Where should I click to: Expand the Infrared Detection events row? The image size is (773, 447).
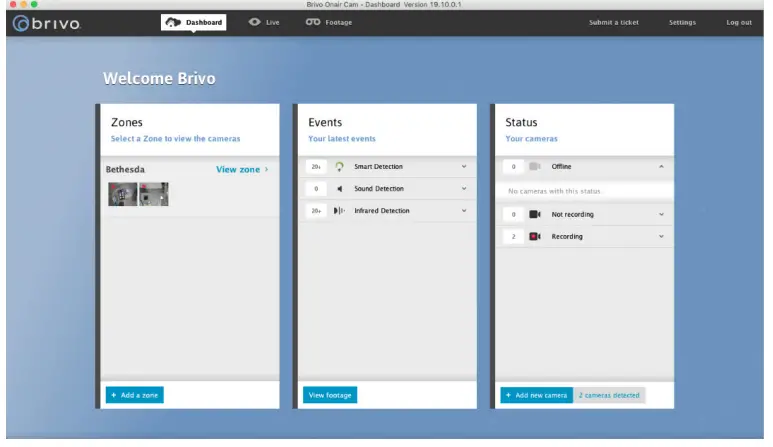[464, 210]
